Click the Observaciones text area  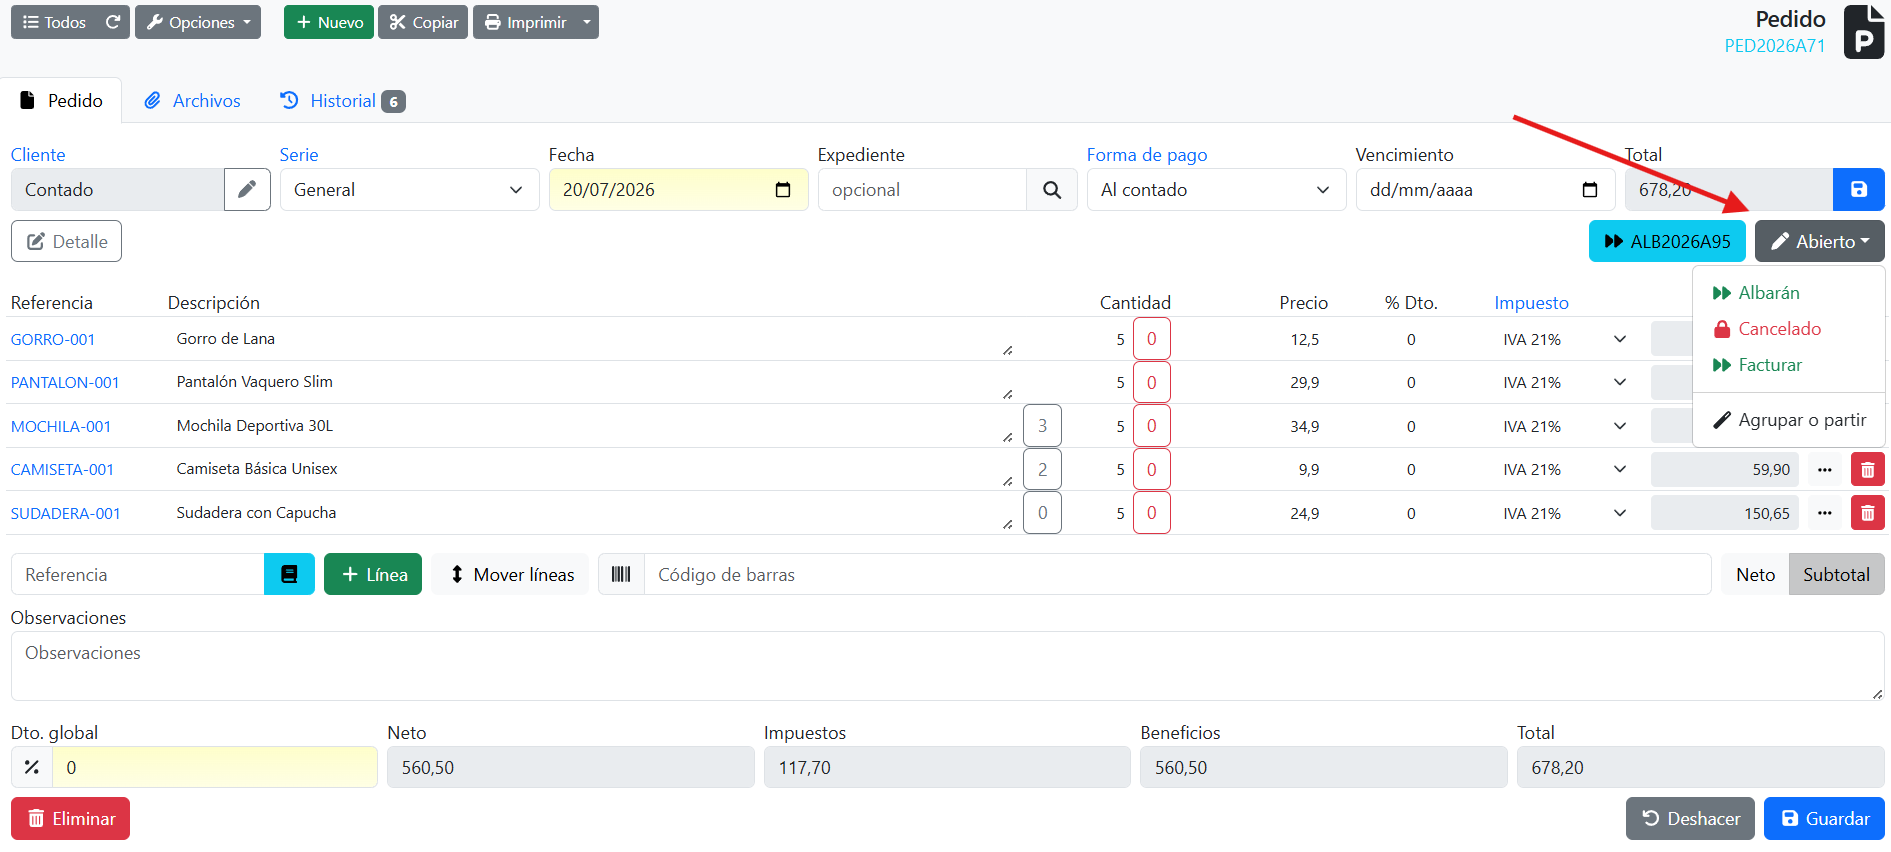tap(947, 666)
